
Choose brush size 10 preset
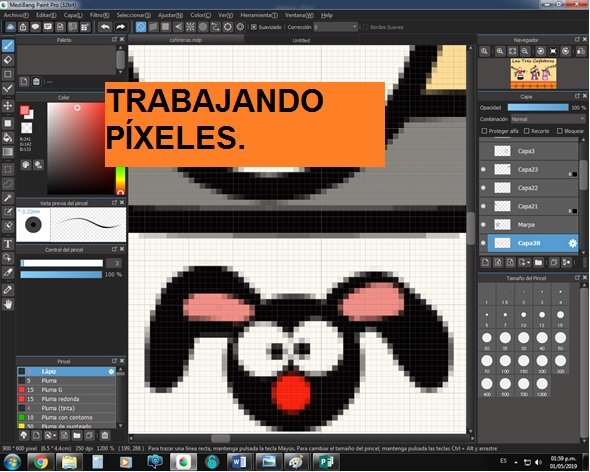tap(523, 318)
